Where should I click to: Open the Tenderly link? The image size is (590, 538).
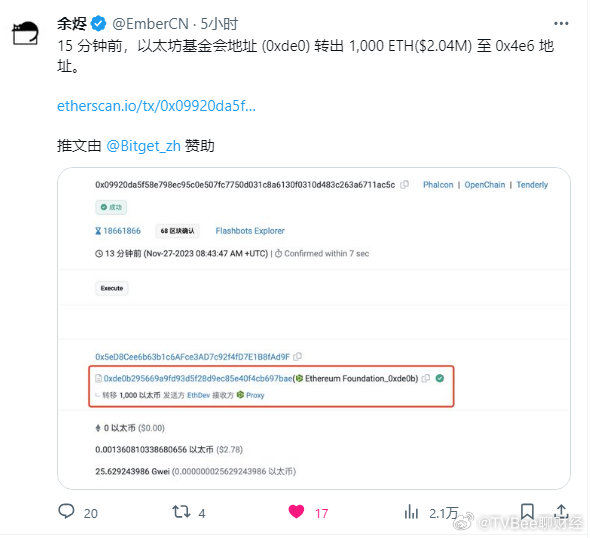pyautogui.click(x=532, y=185)
